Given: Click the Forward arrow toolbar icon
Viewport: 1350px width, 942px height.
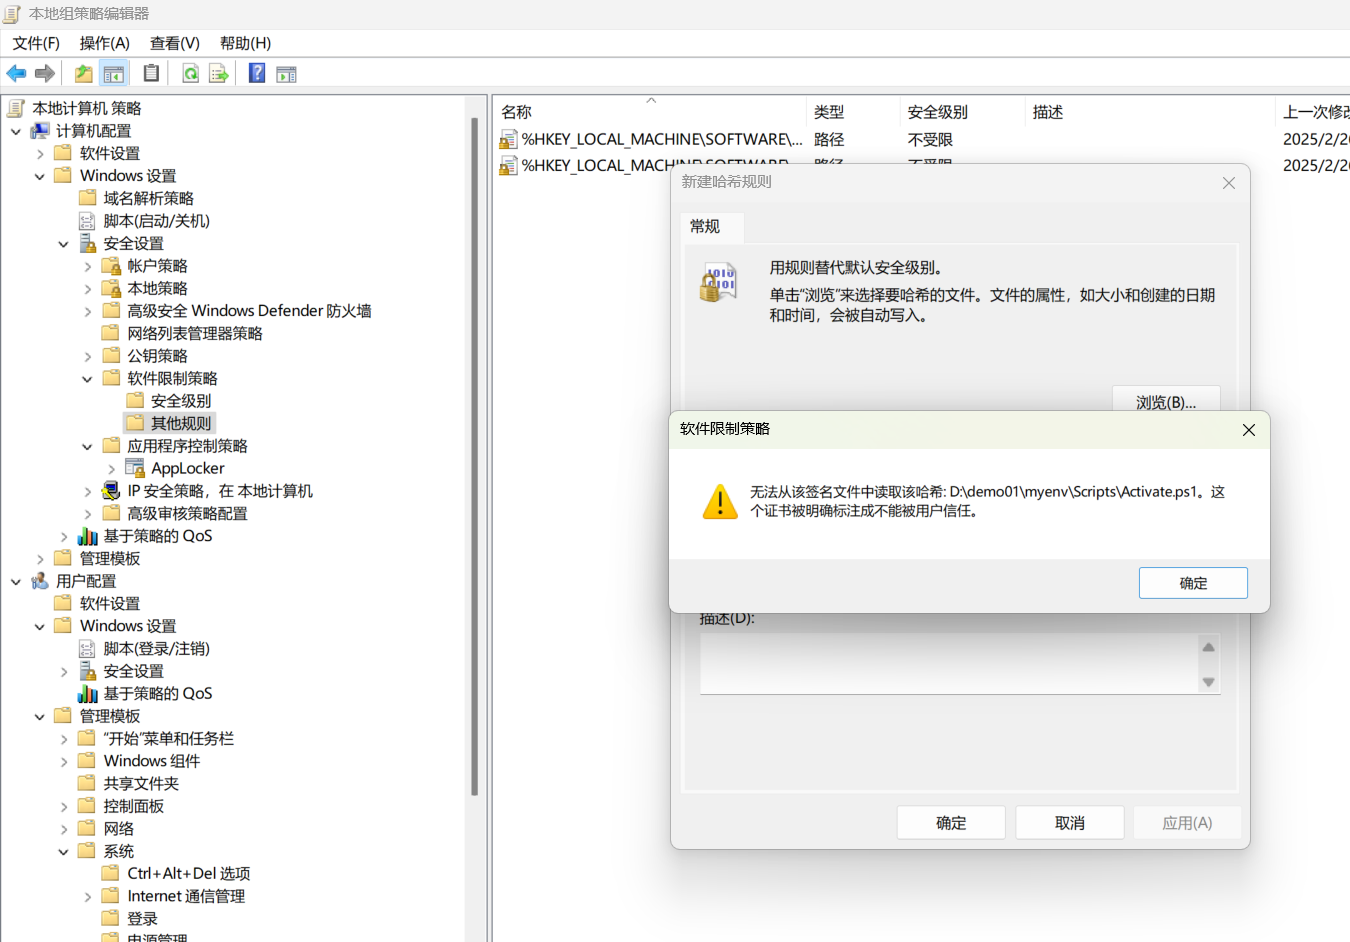Looking at the screenshot, I should click(45, 73).
